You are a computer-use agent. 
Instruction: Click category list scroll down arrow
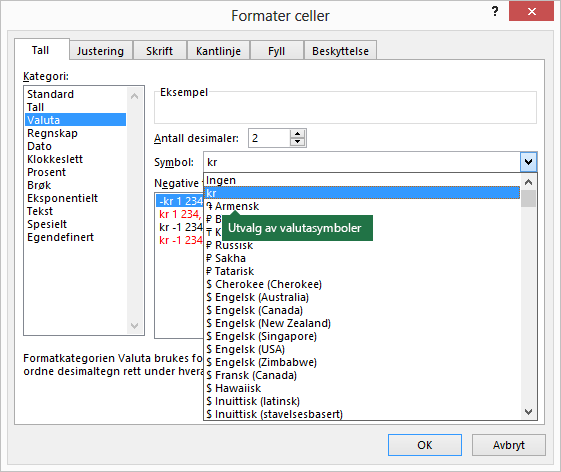(x=135, y=326)
